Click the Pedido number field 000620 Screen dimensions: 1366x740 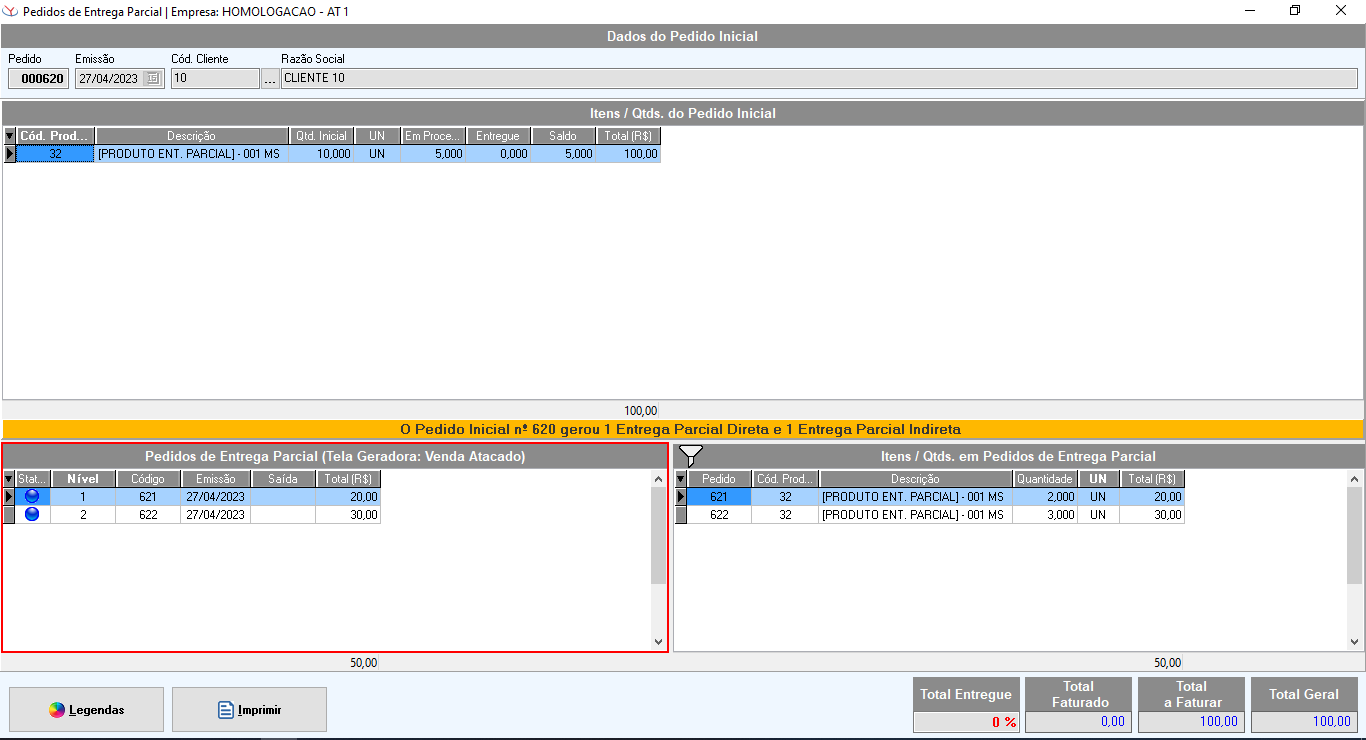[39, 78]
